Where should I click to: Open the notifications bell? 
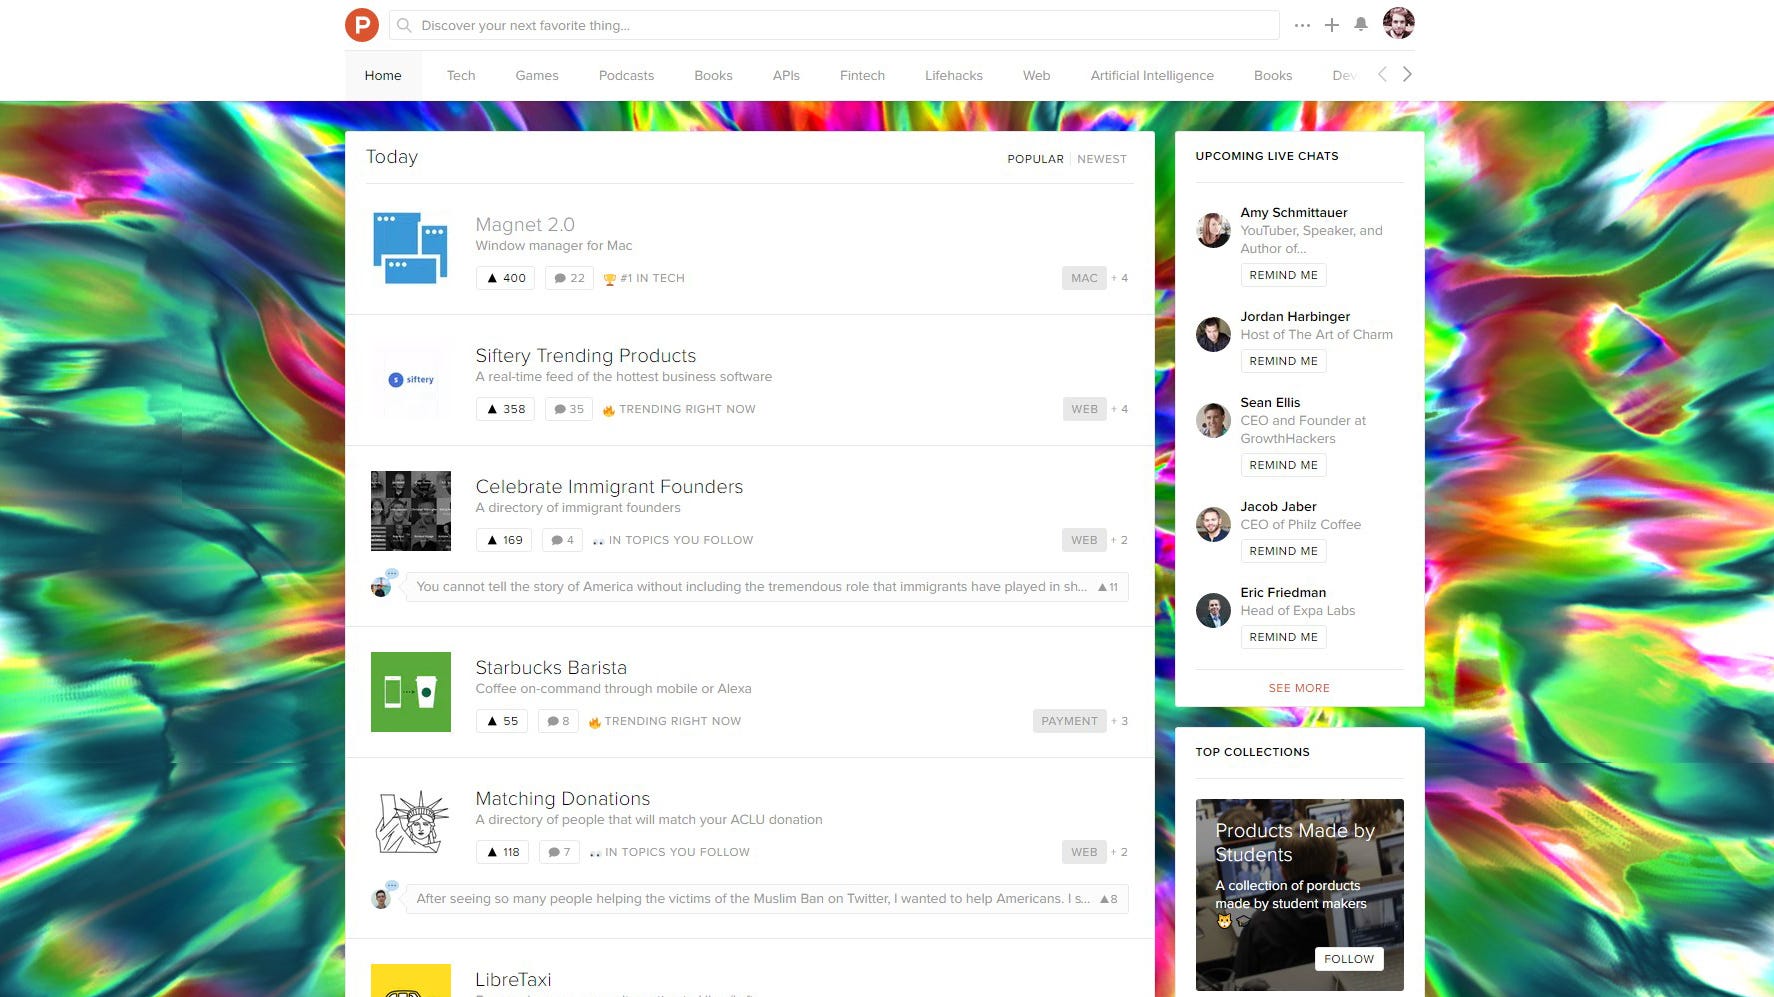(x=1361, y=25)
